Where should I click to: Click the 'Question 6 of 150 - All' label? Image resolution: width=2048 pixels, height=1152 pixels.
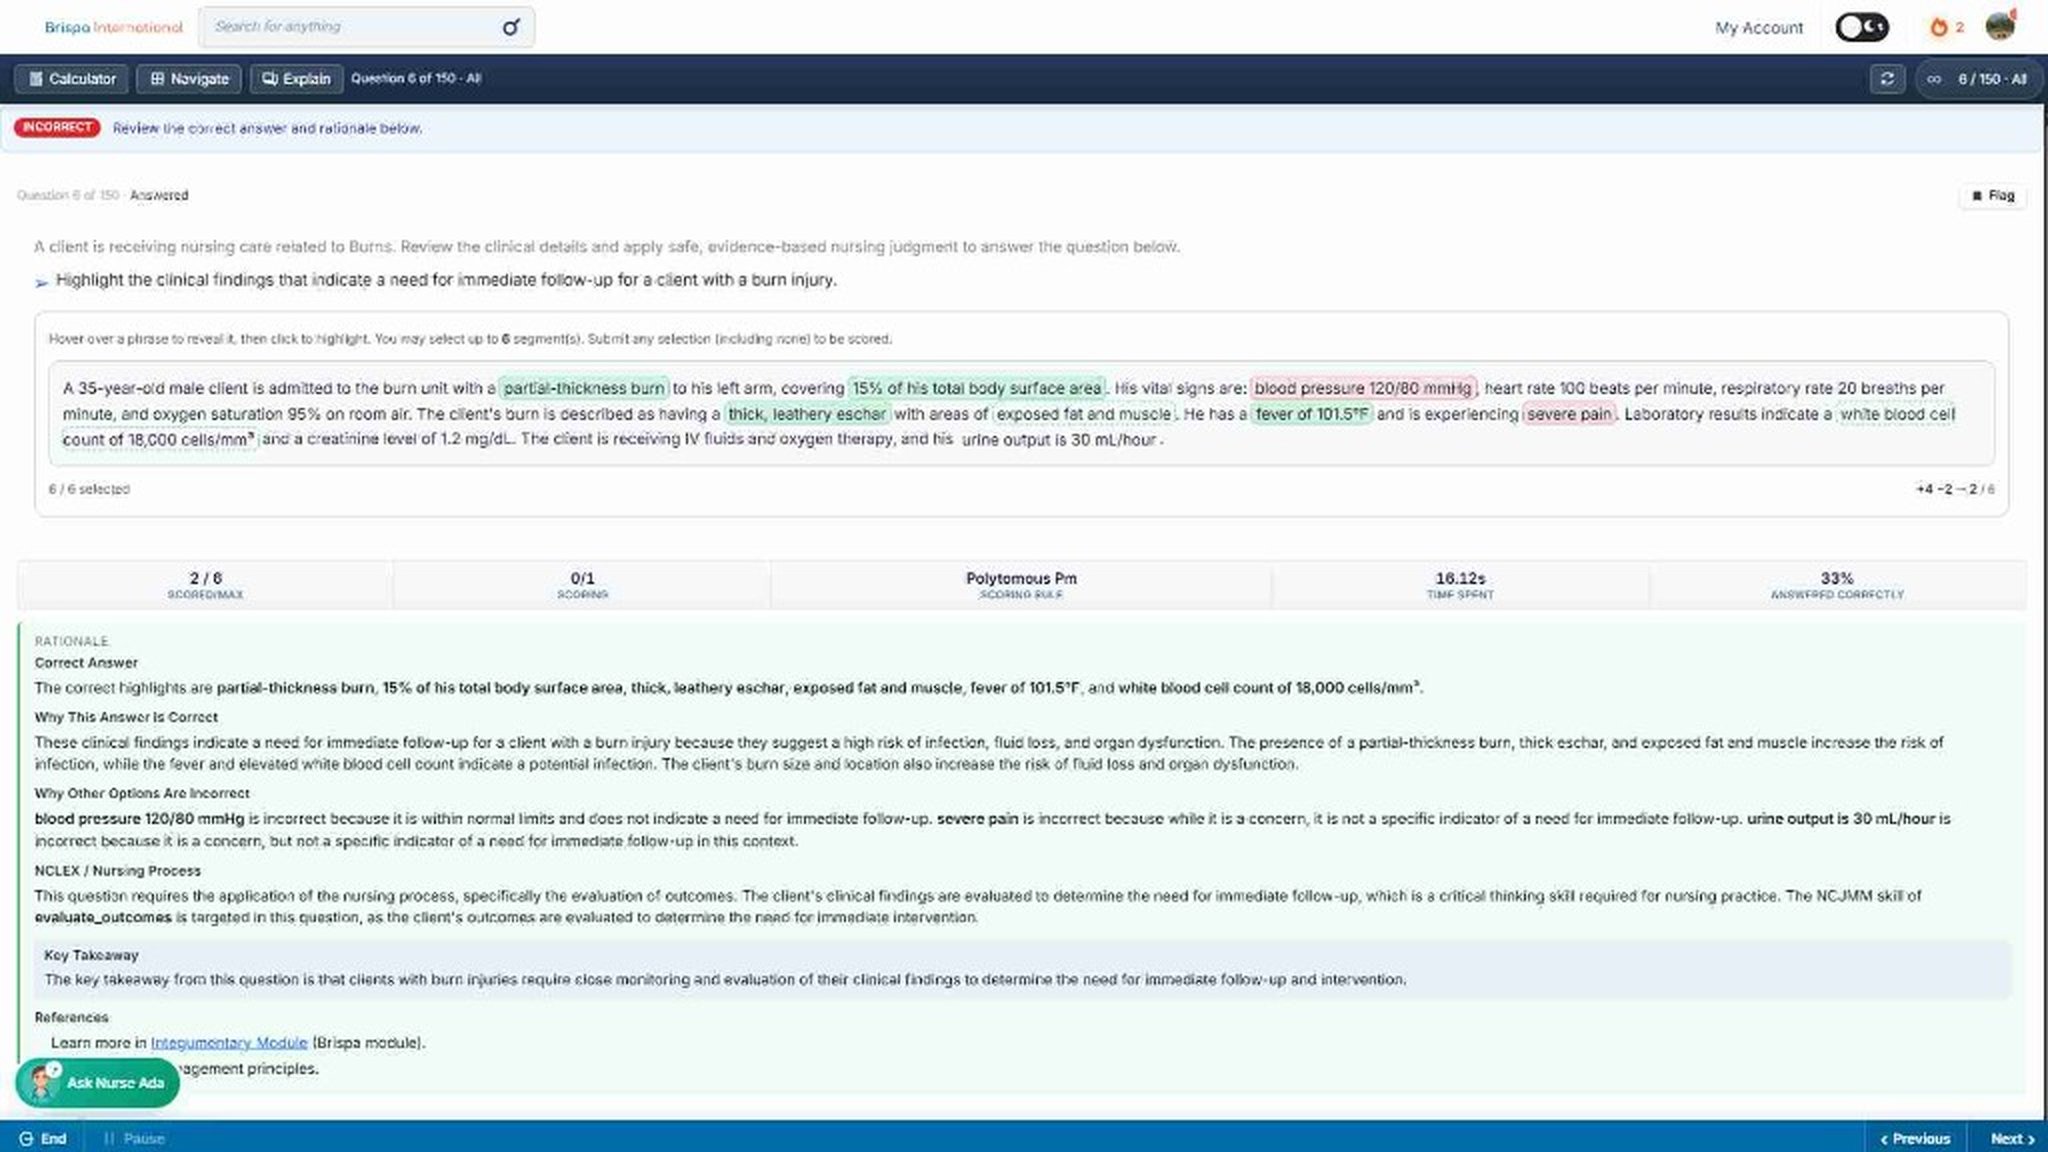click(416, 78)
